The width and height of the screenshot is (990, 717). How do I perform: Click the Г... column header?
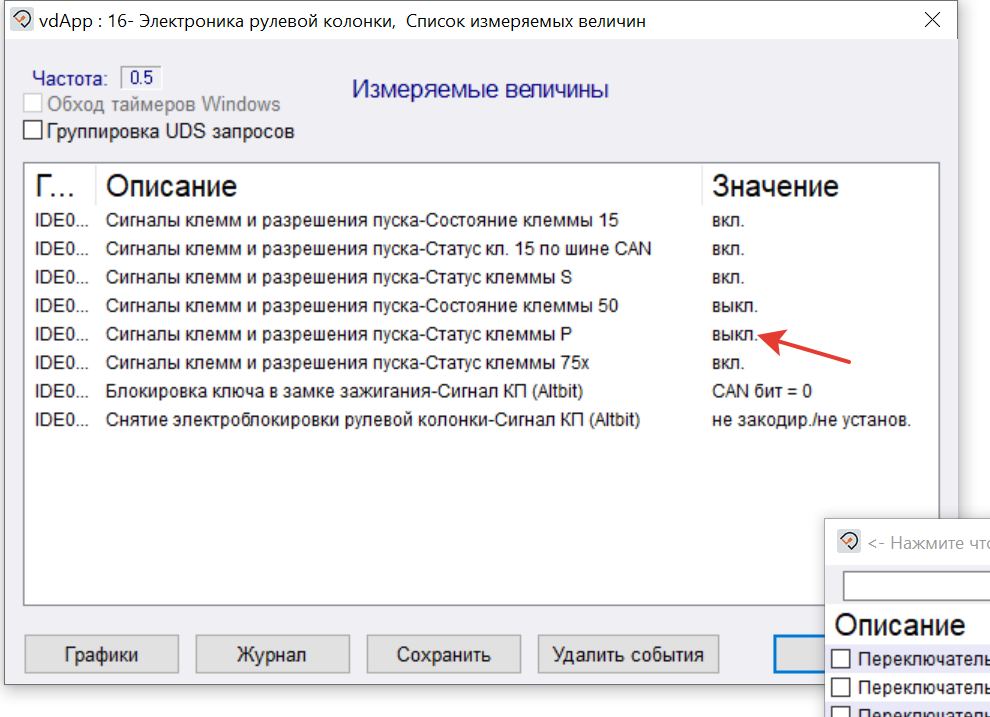[x=60, y=186]
